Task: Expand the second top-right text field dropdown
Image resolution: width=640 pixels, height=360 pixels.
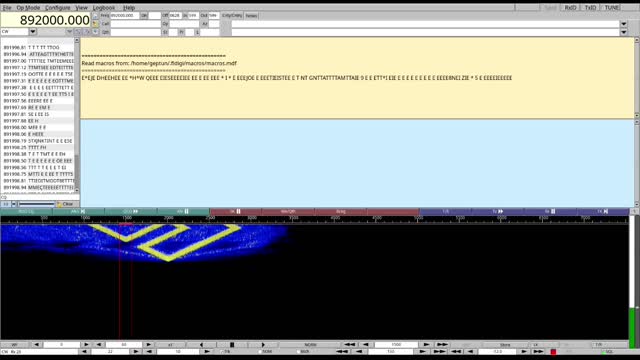Action: [x=623, y=24]
